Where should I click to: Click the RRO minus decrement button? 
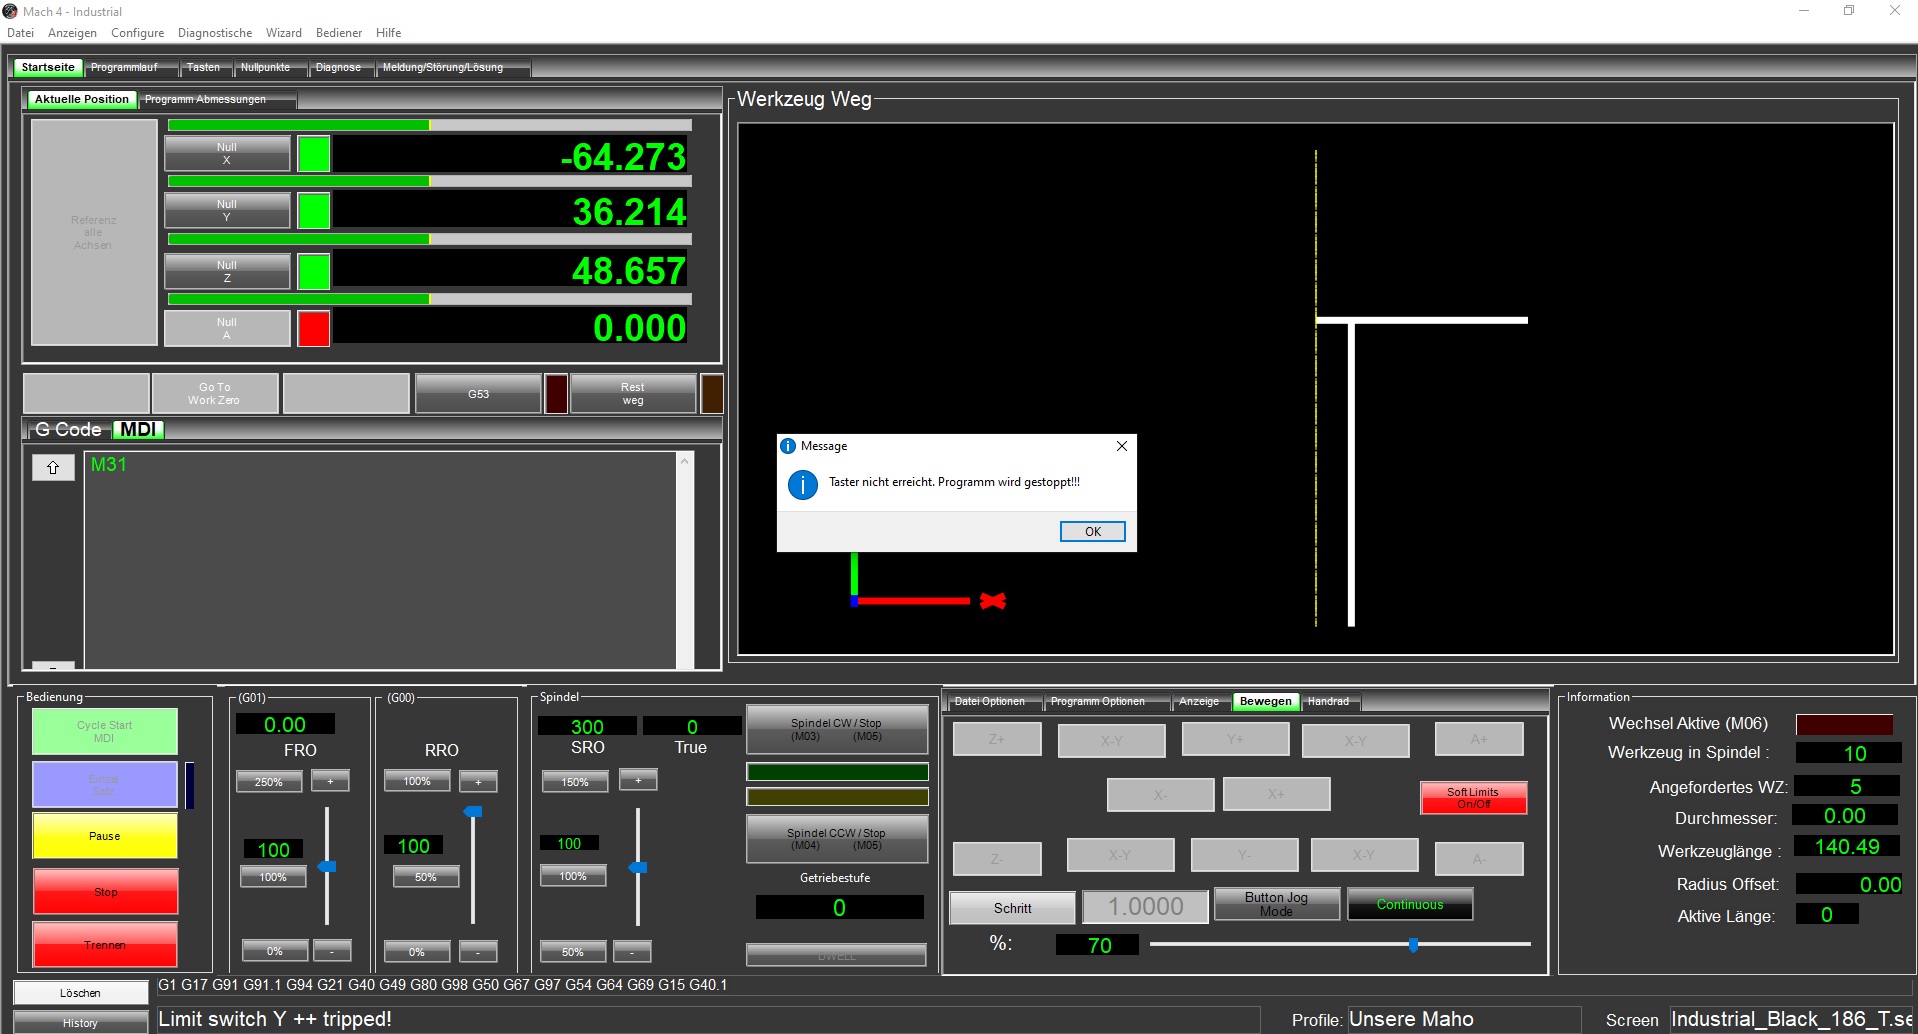[x=478, y=951]
